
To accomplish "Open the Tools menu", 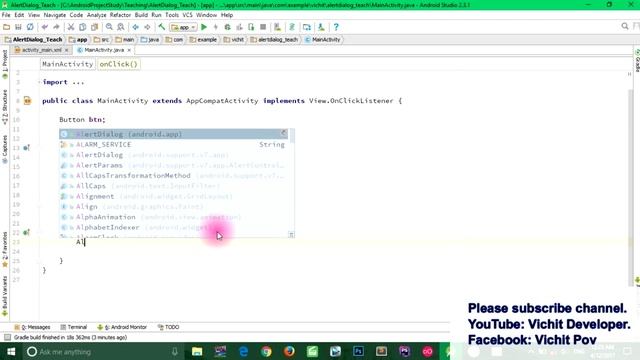I will (x=172, y=15).
